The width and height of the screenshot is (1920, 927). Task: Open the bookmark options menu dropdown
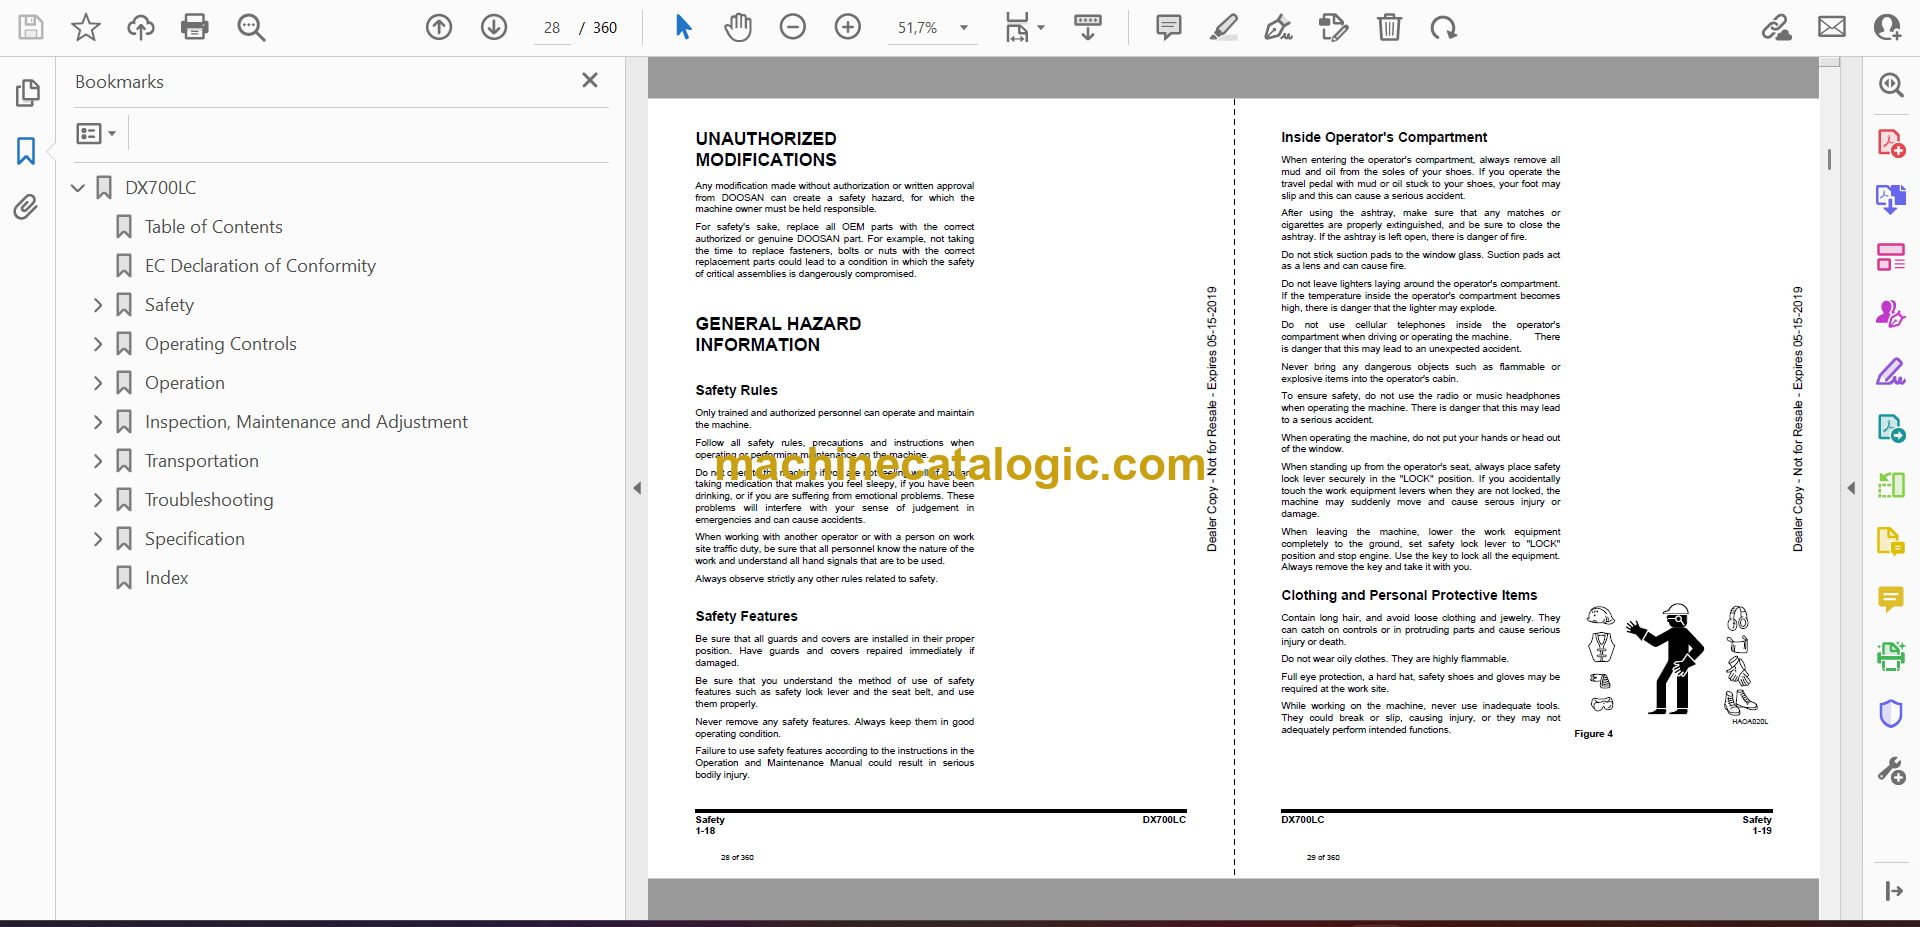coord(96,133)
